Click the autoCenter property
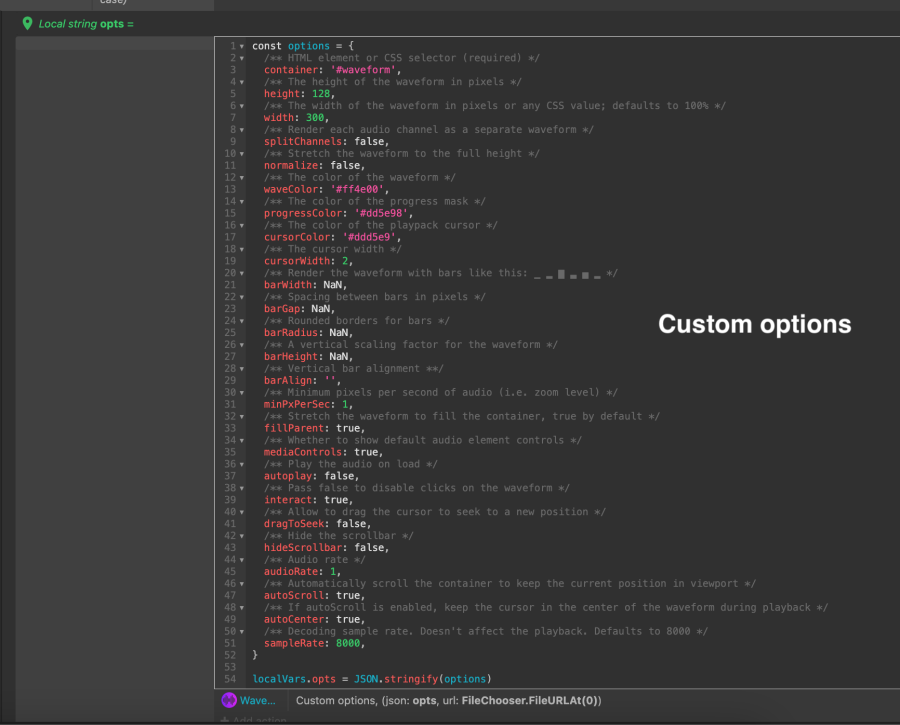The width and height of the screenshot is (900, 725). (x=293, y=619)
